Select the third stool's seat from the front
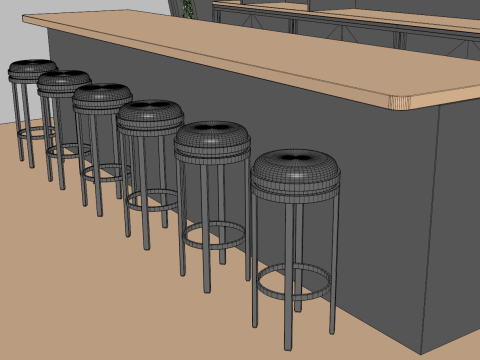 click(150, 117)
